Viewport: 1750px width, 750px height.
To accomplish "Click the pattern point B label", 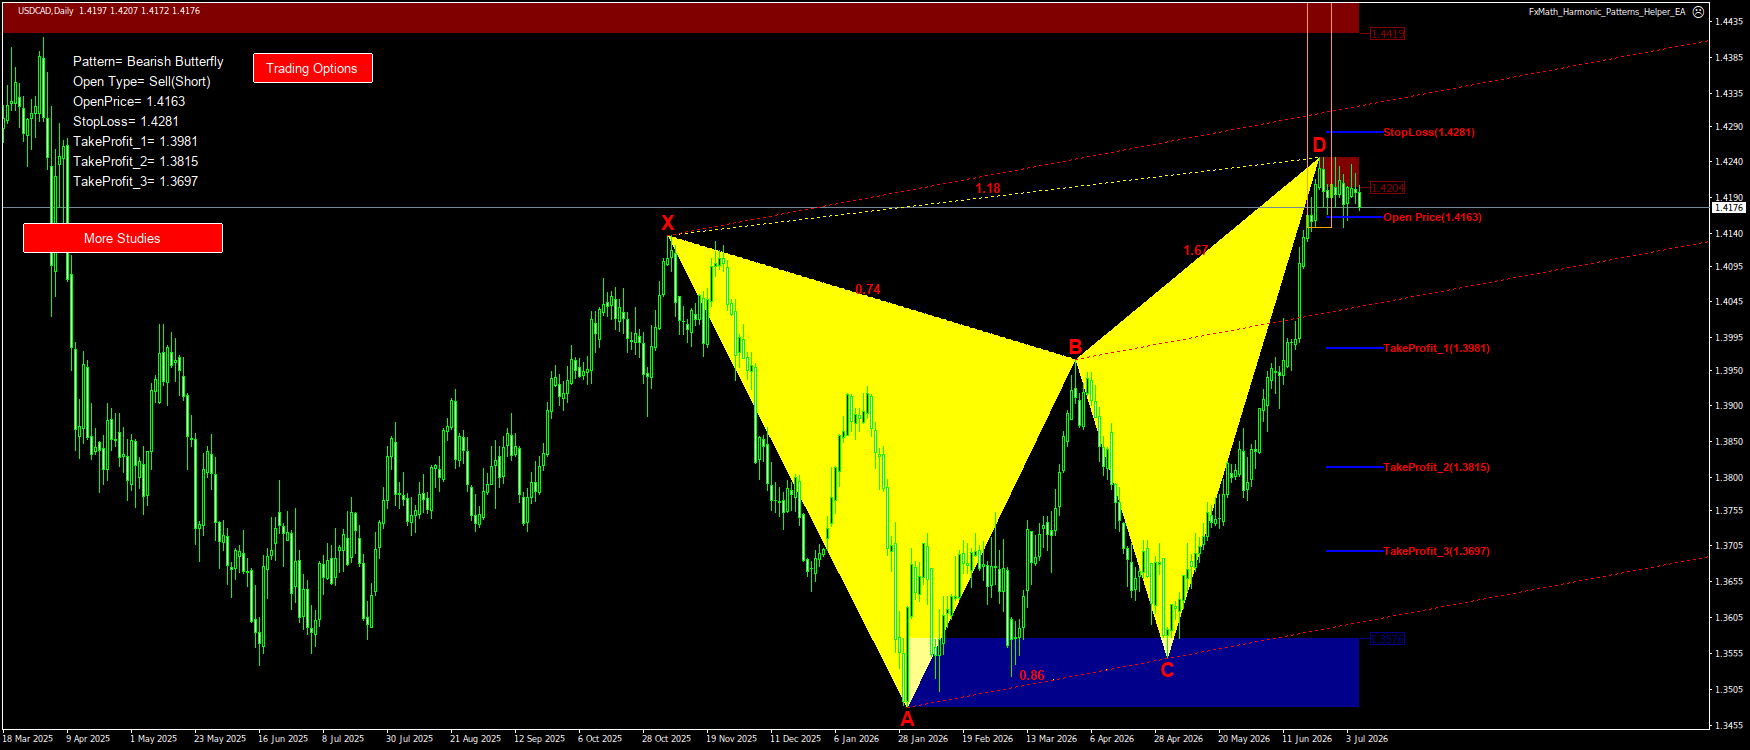I will [1075, 347].
